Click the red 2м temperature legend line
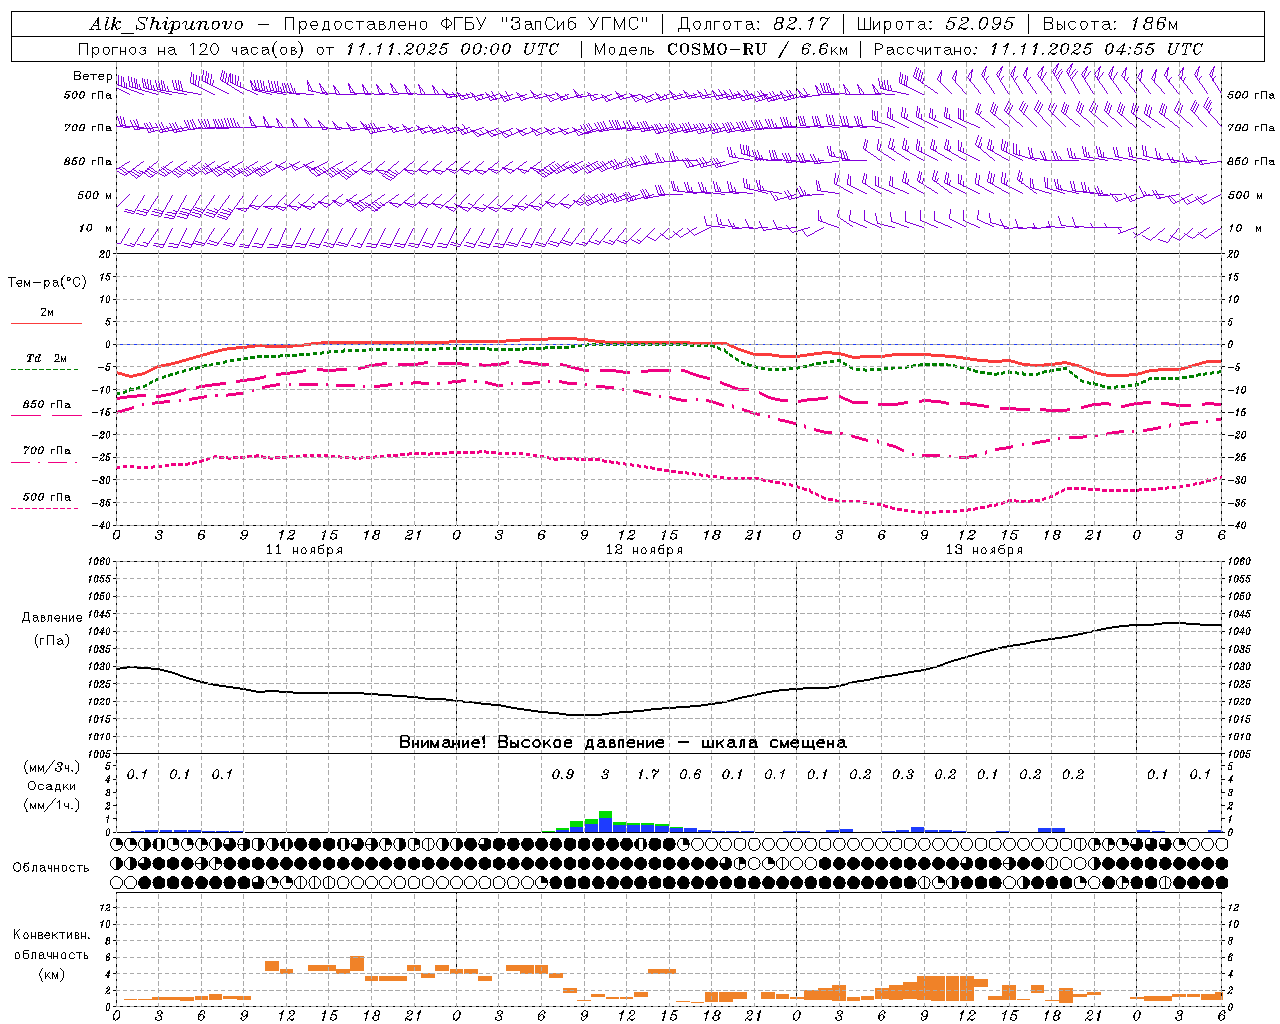The width and height of the screenshot is (1280, 1024). (x=46, y=323)
